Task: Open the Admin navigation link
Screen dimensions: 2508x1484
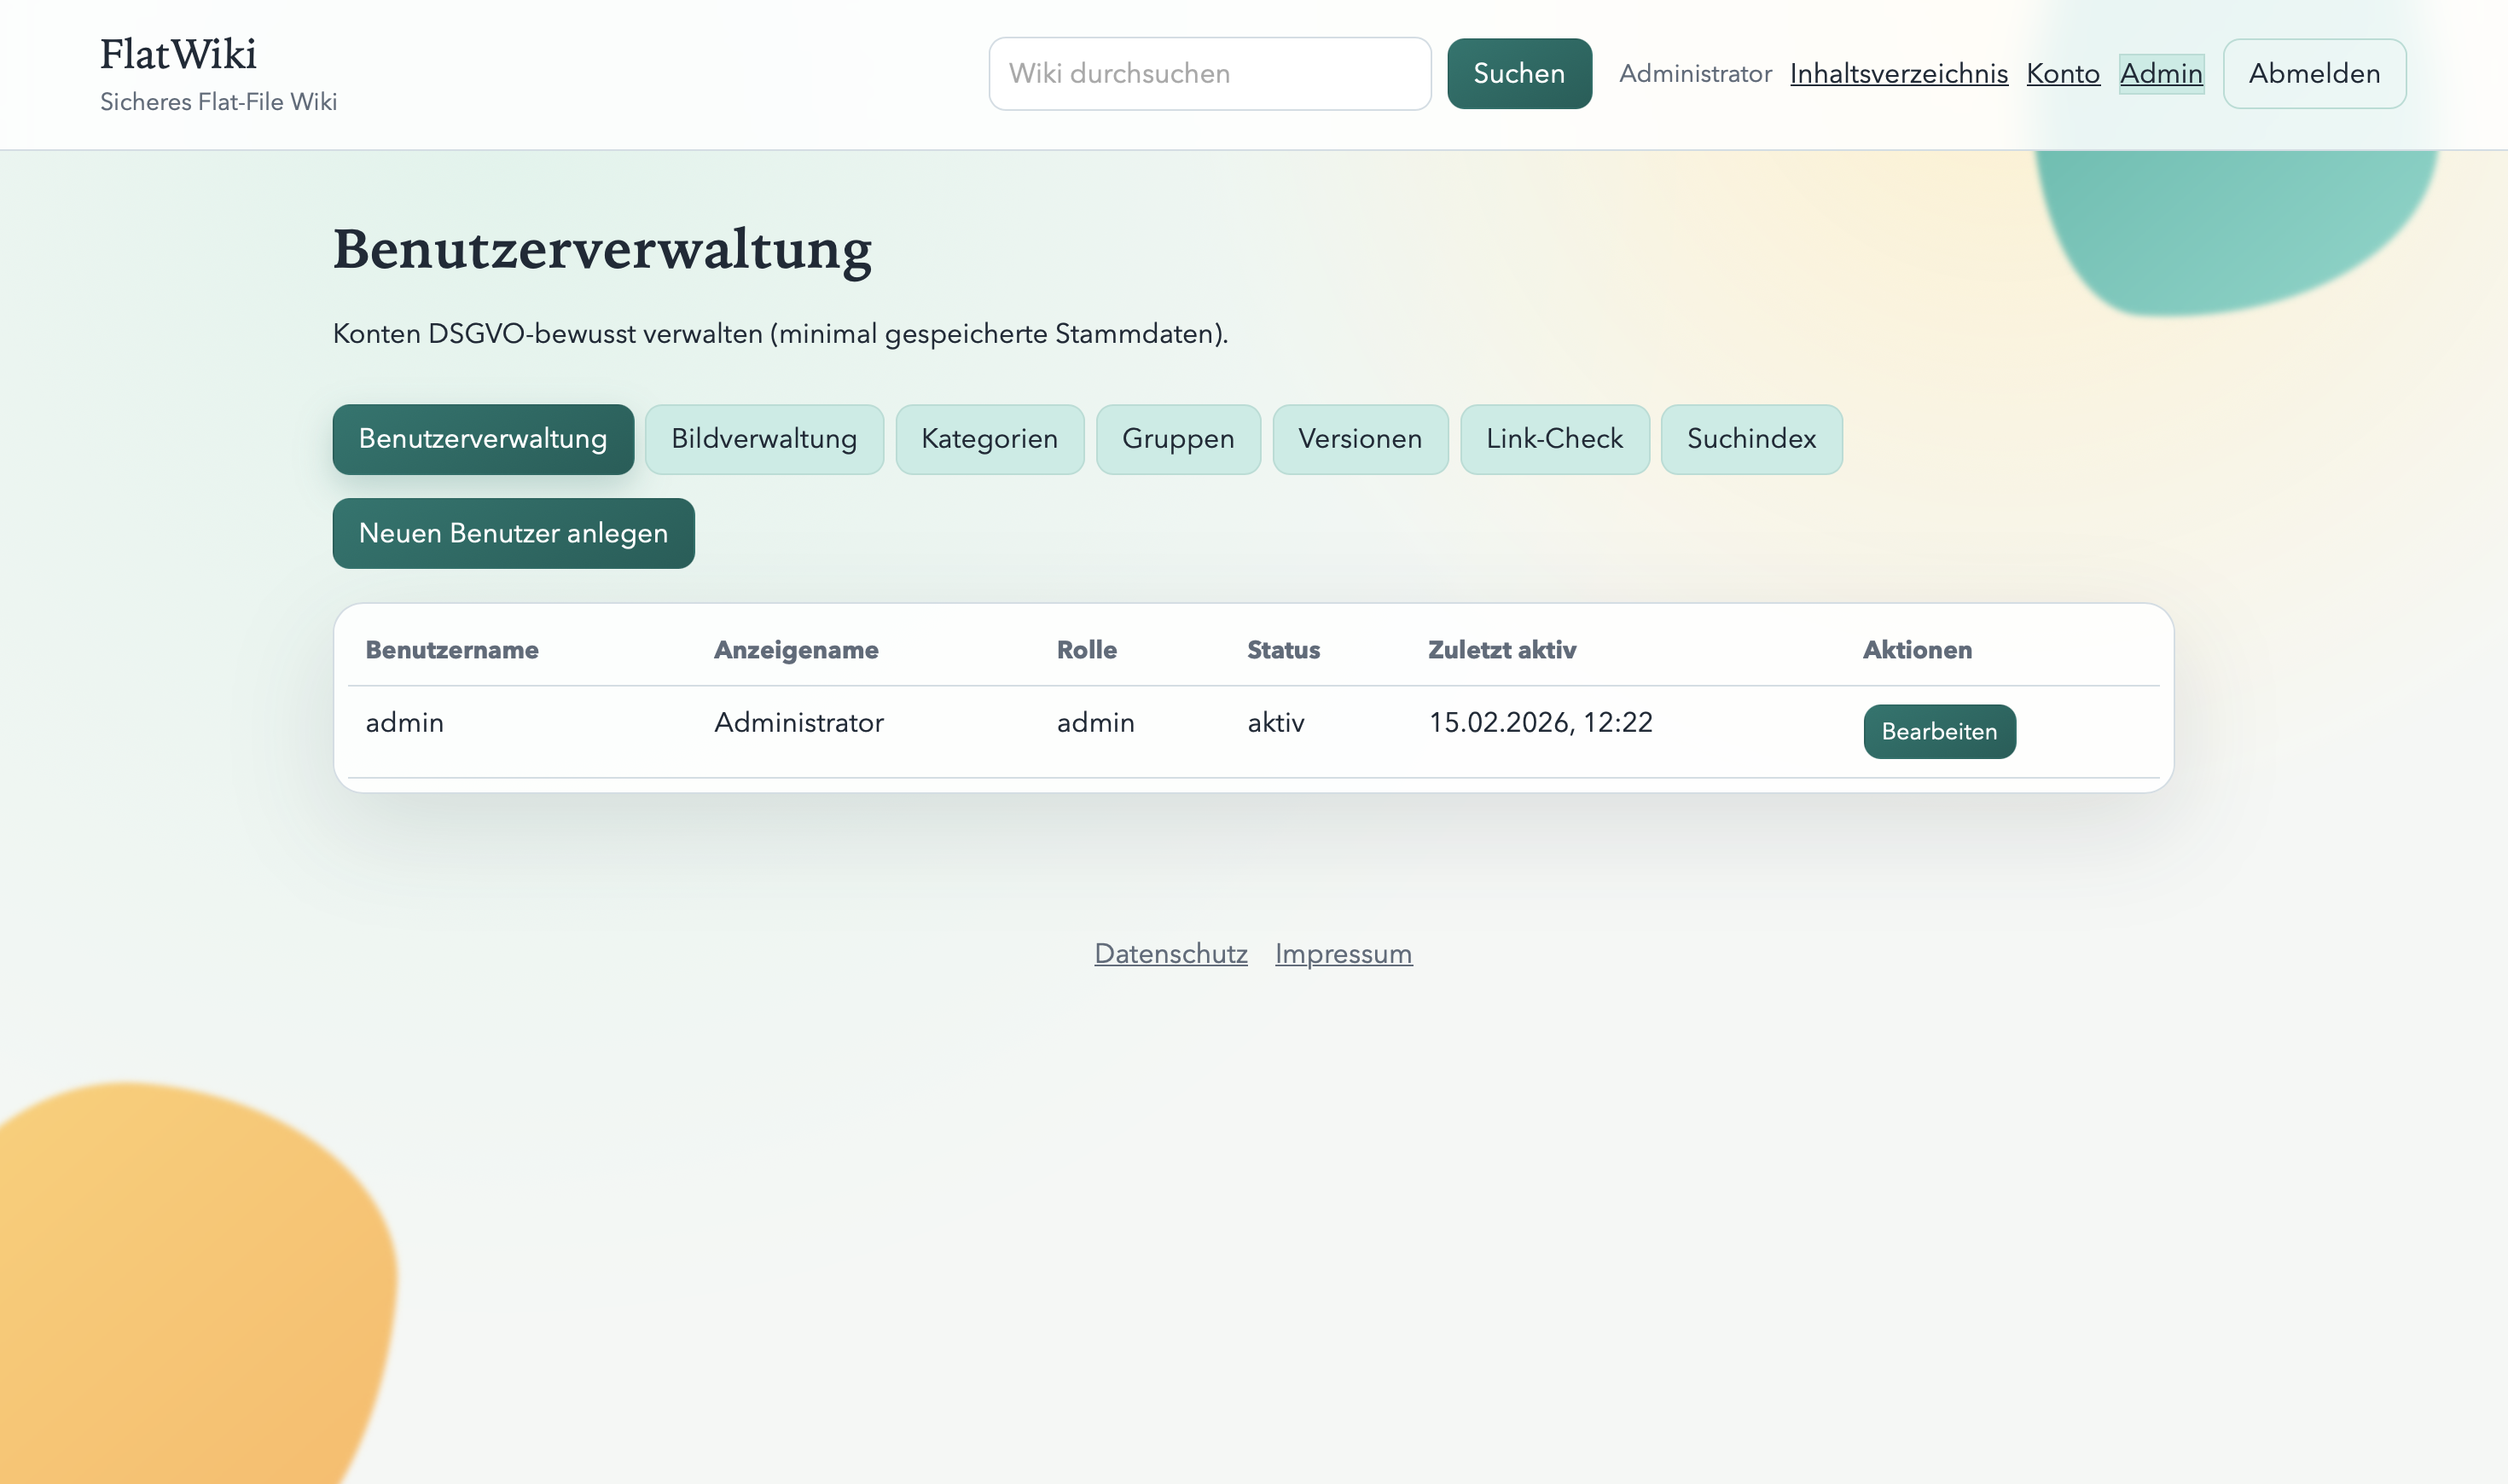Action: click(2161, 73)
